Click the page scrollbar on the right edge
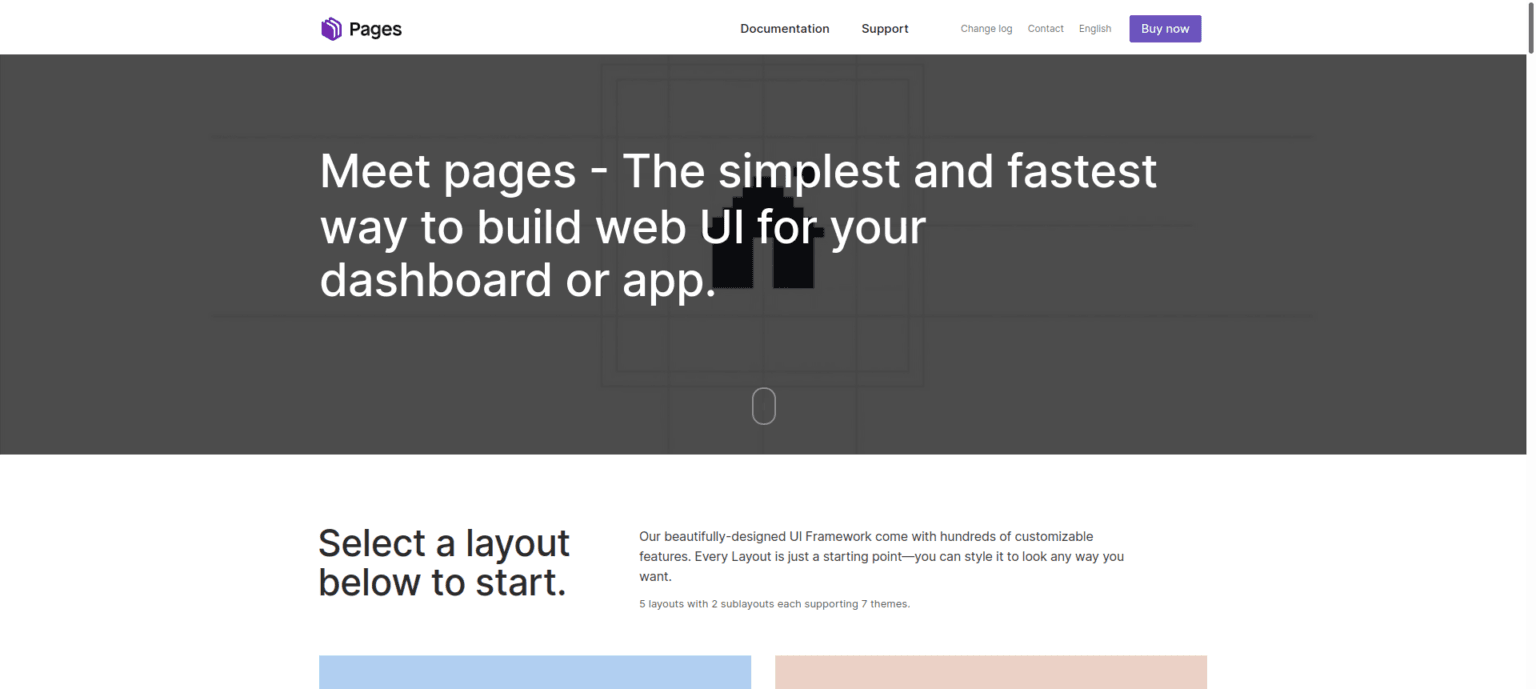The image size is (1536, 689). (x=1531, y=30)
